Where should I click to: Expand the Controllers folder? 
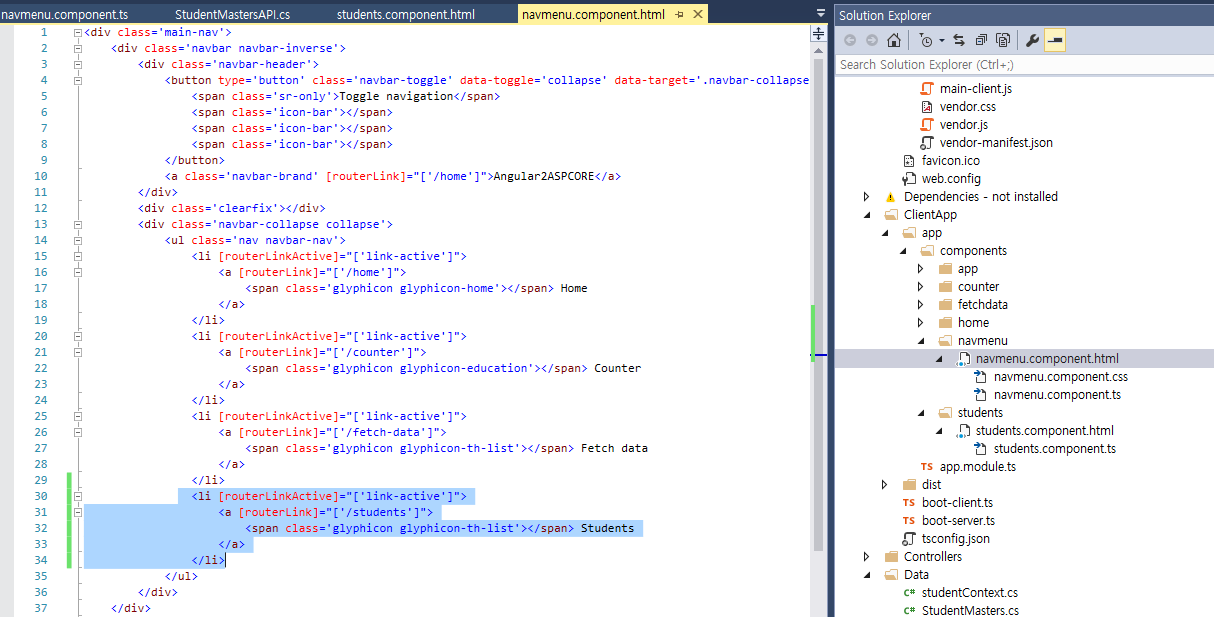click(866, 557)
